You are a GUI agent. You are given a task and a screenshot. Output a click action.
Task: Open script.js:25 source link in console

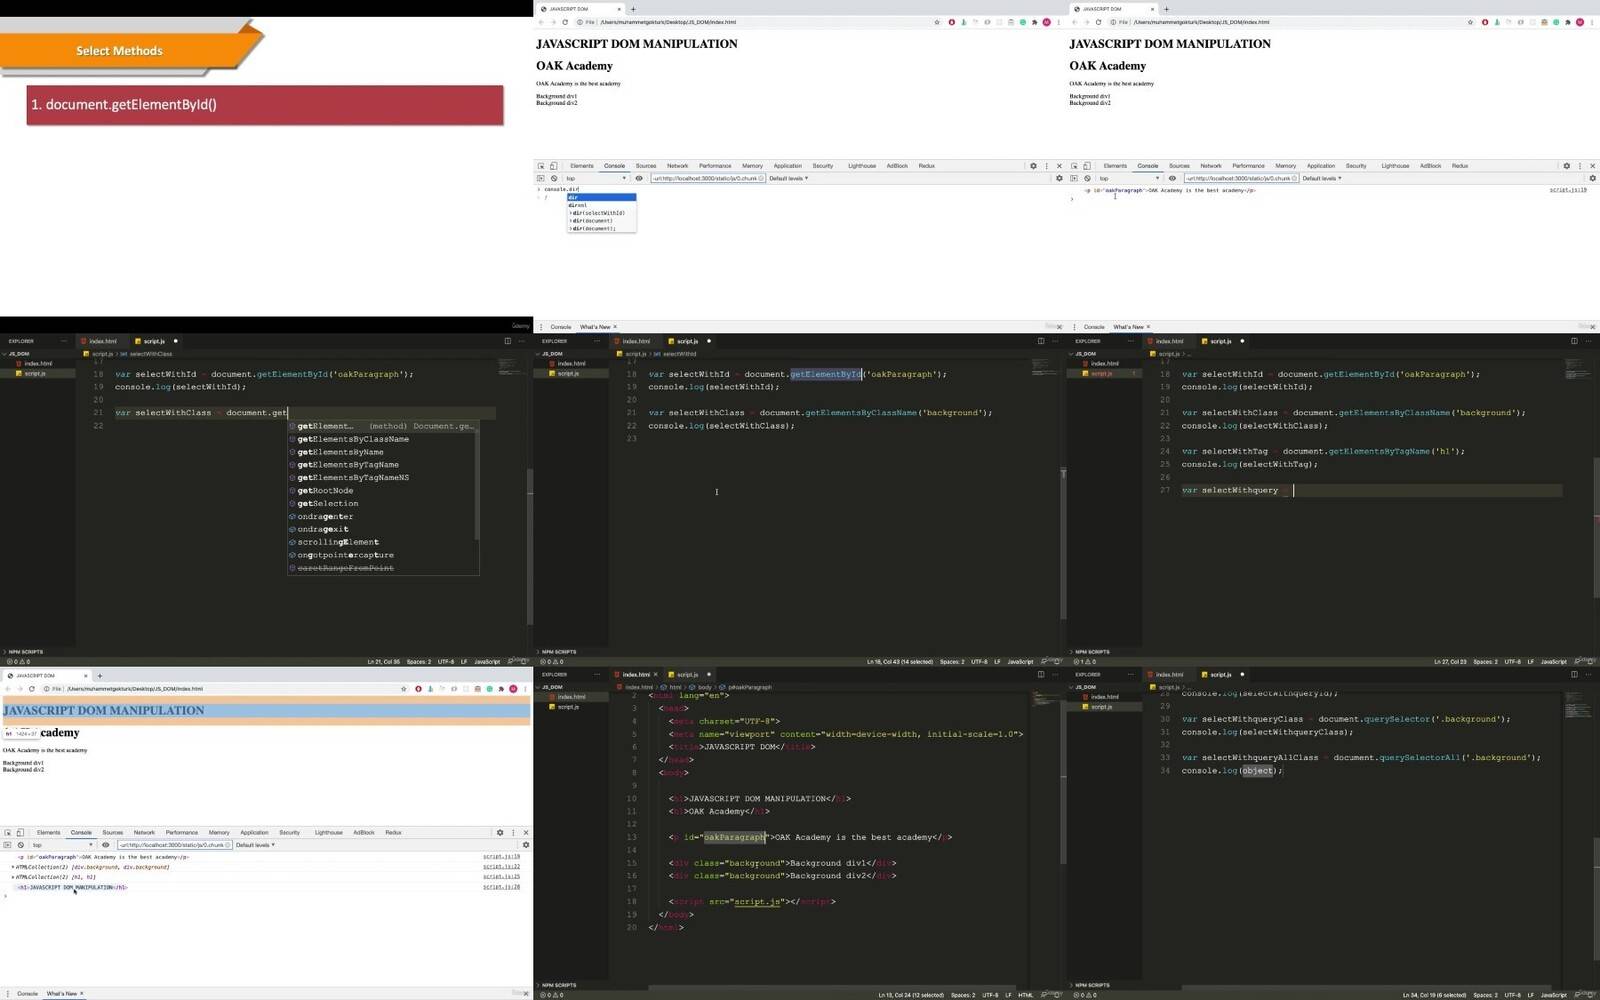pos(501,877)
